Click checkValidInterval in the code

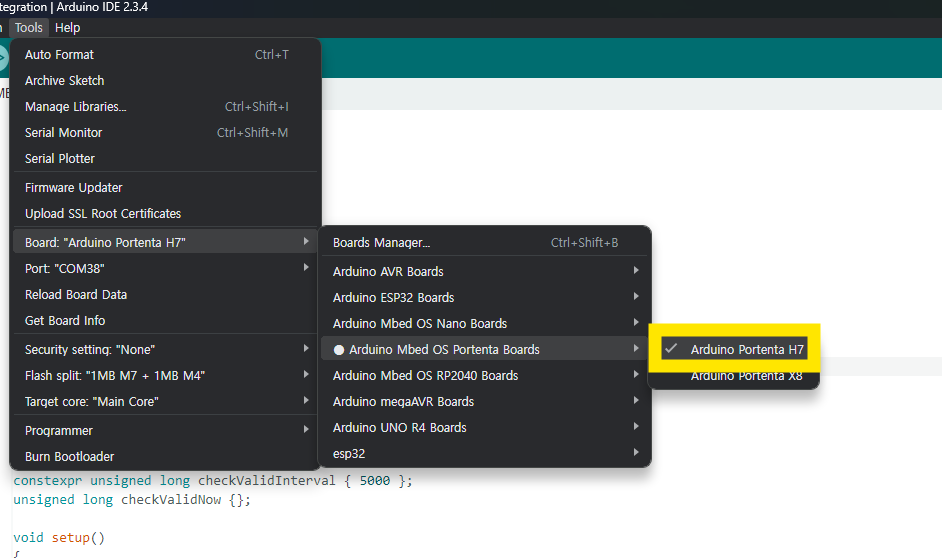(x=266, y=481)
